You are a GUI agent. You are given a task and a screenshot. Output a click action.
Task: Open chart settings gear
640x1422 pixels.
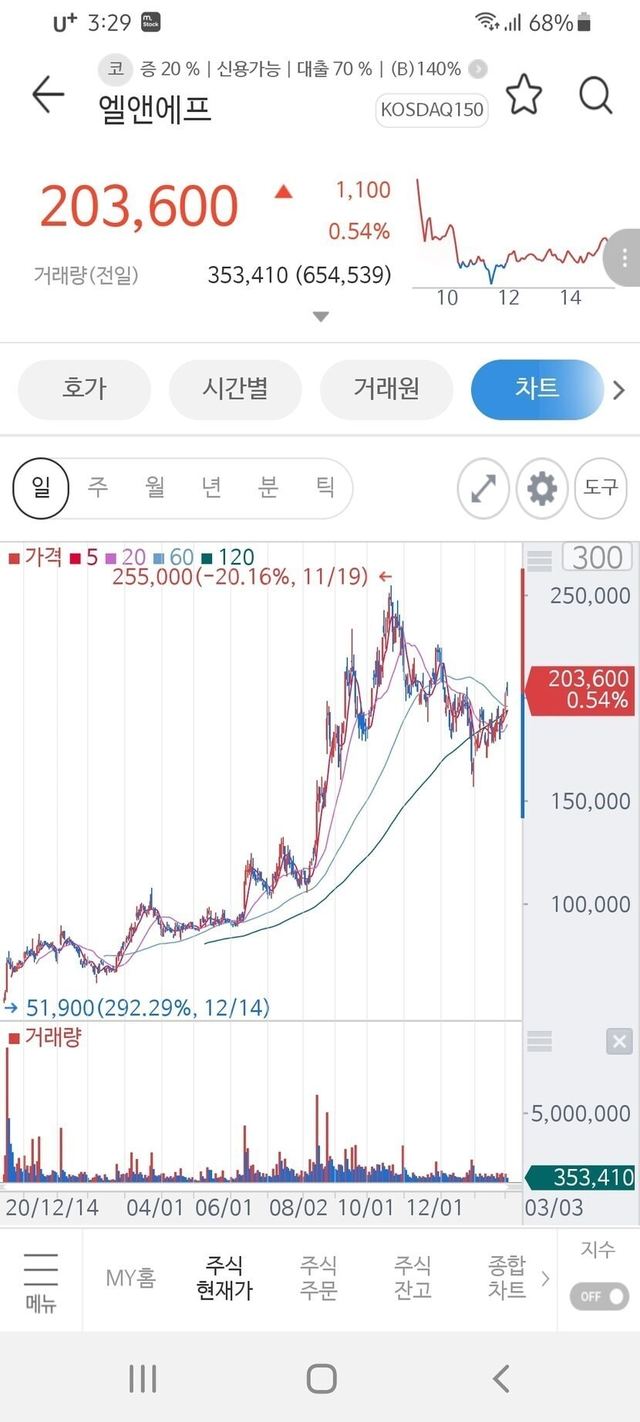tap(542, 489)
